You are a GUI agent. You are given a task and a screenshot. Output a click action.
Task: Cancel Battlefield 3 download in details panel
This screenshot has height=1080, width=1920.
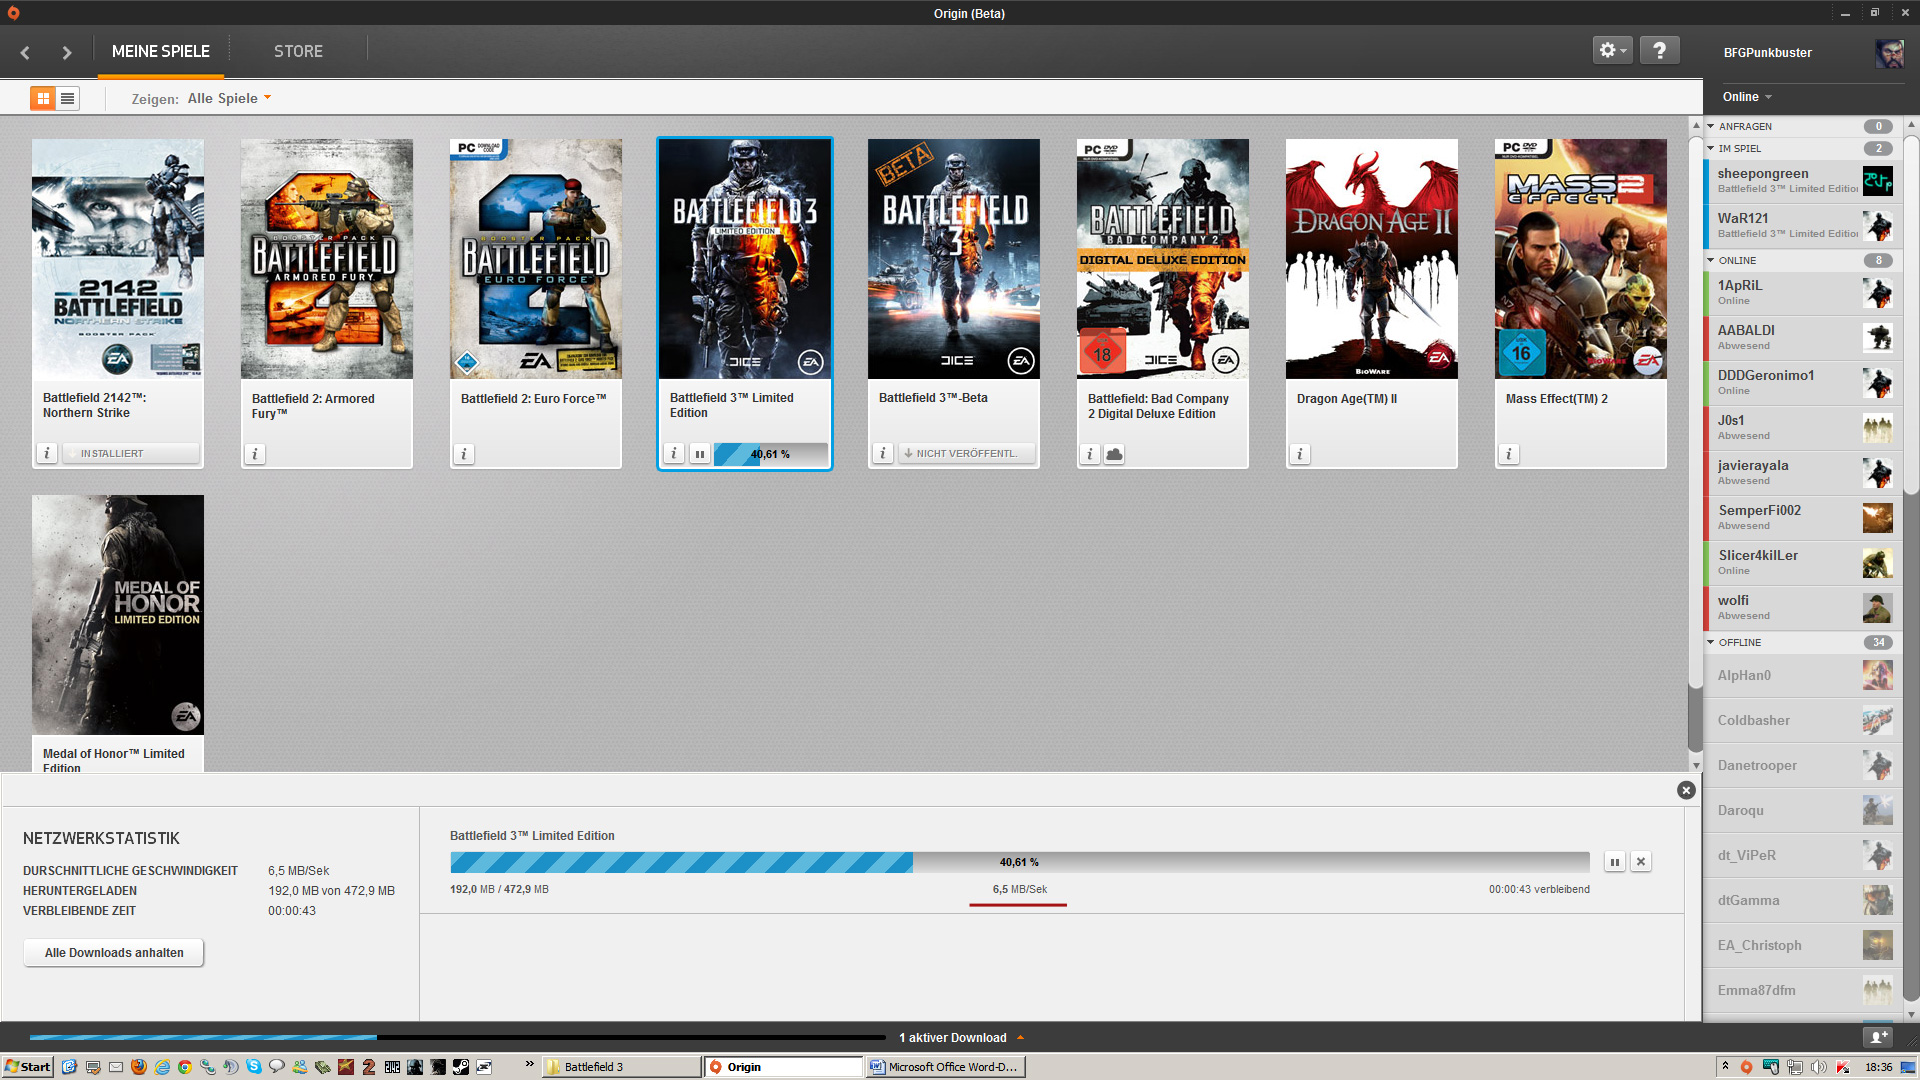point(1641,862)
